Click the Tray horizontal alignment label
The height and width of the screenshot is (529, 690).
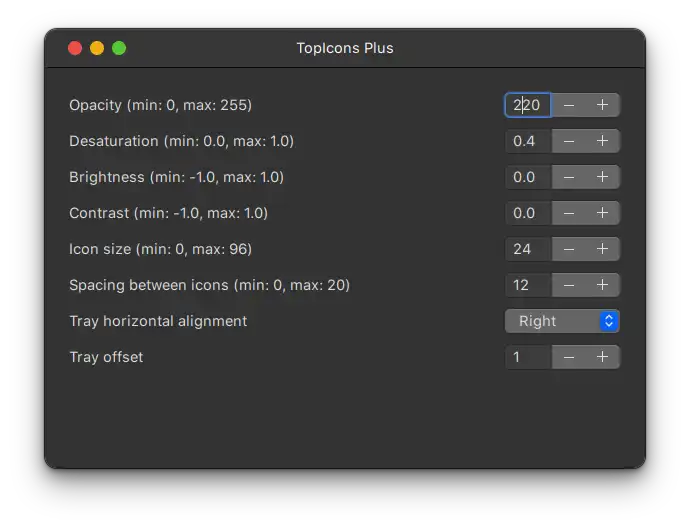(x=158, y=321)
